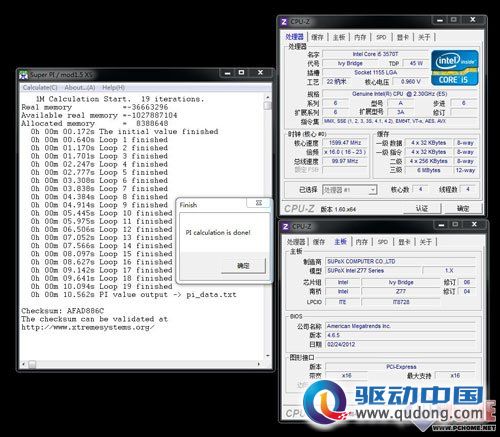The width and height of the screenshot is (500, 437).
Task: Select 显卡 tab in bottom CPU-Z window
Action: tap(404, 242)
